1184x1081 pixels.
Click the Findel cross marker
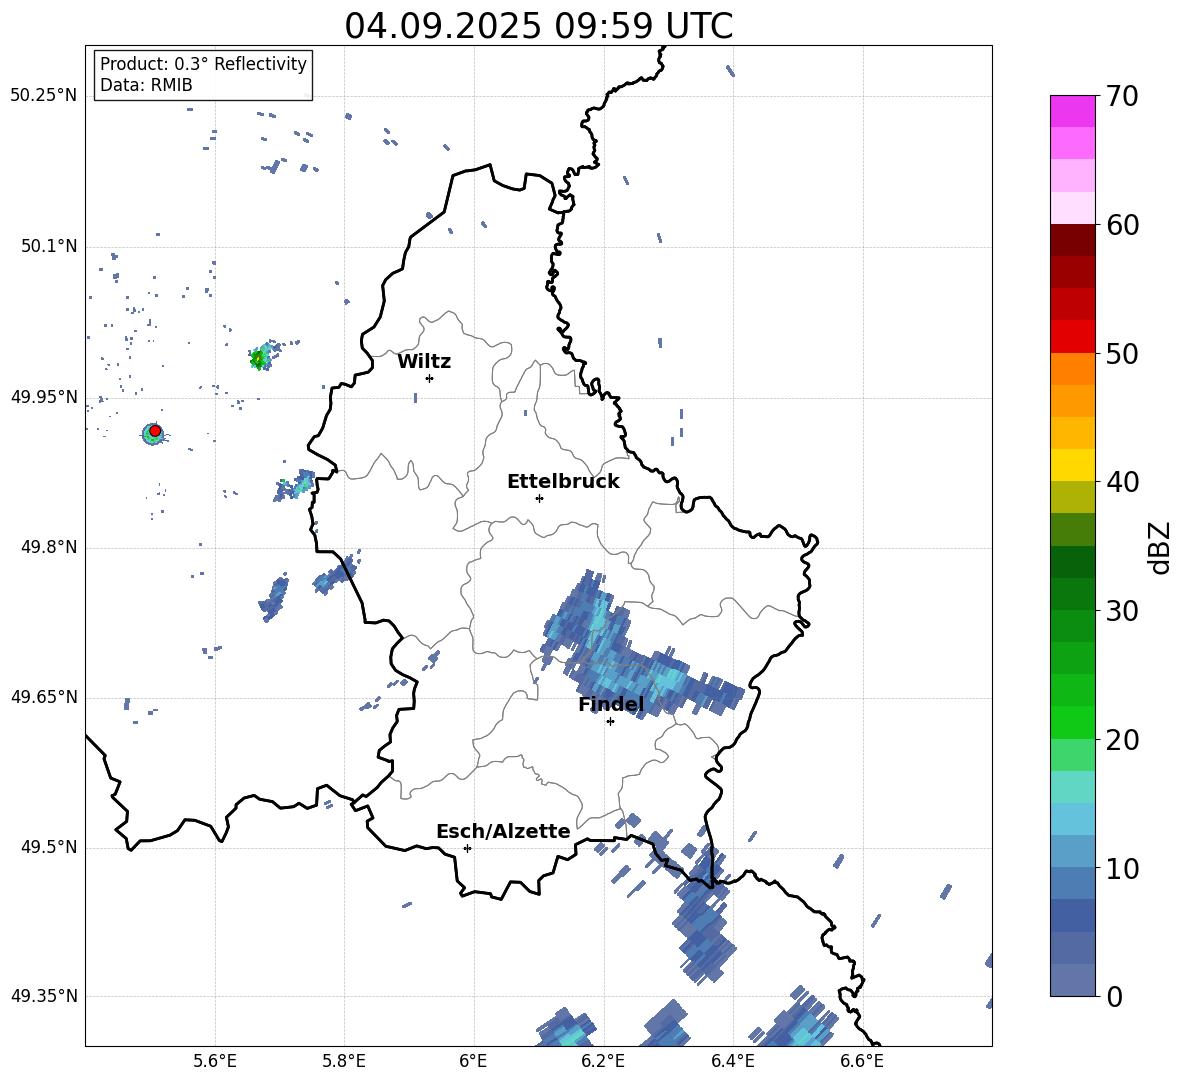(610, 722)
